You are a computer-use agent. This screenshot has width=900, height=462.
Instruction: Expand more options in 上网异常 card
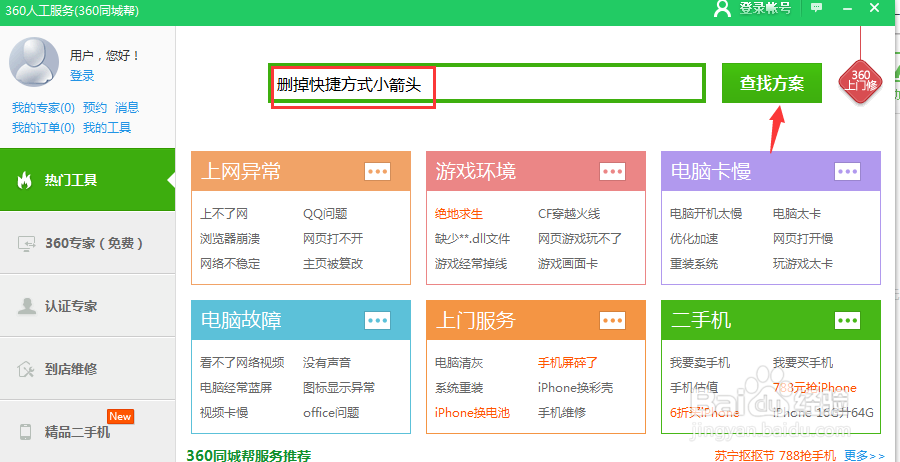tap(378, 171)
